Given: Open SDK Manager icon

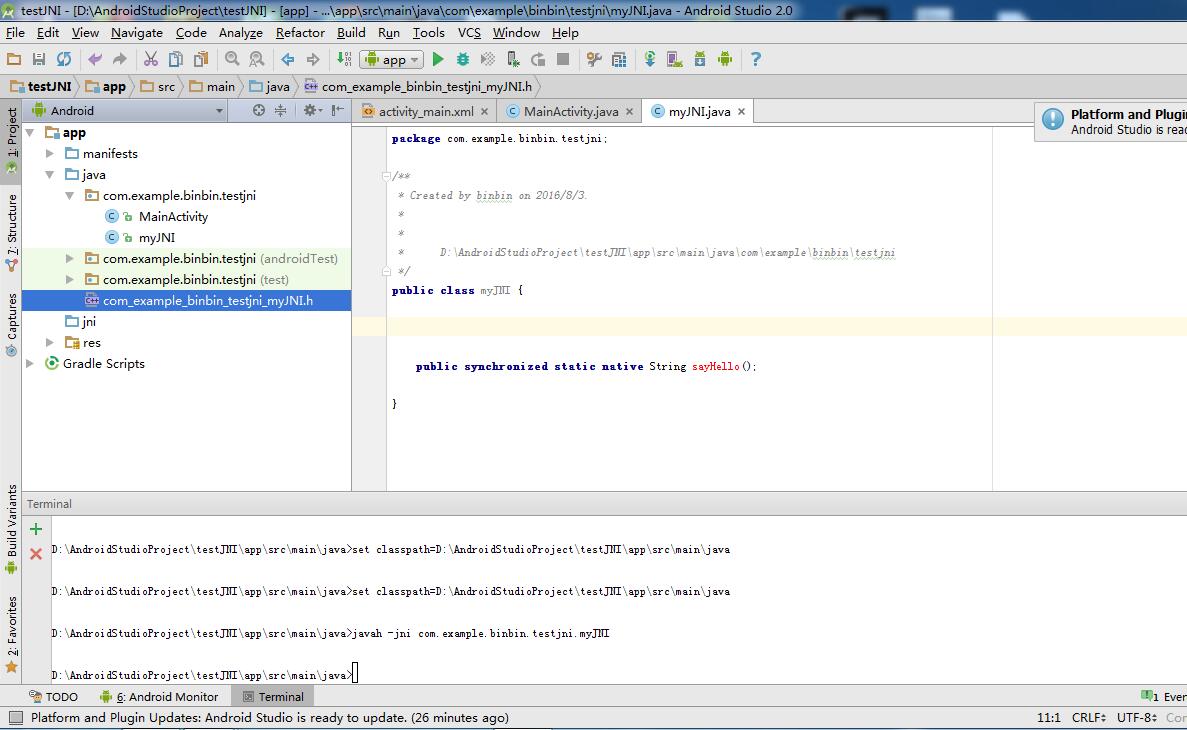Looking at the screenshot, I should click(699, 59).
